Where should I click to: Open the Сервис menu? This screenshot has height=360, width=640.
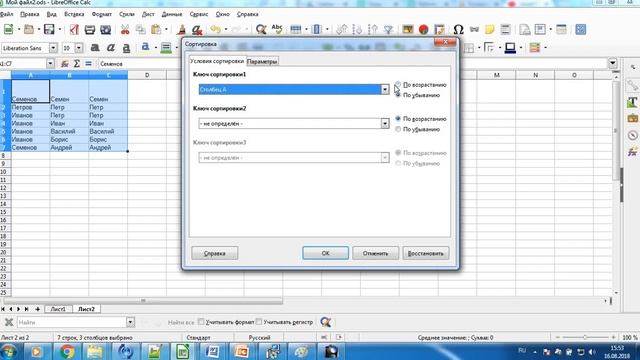pyautogui.click(x=199, y=14)
